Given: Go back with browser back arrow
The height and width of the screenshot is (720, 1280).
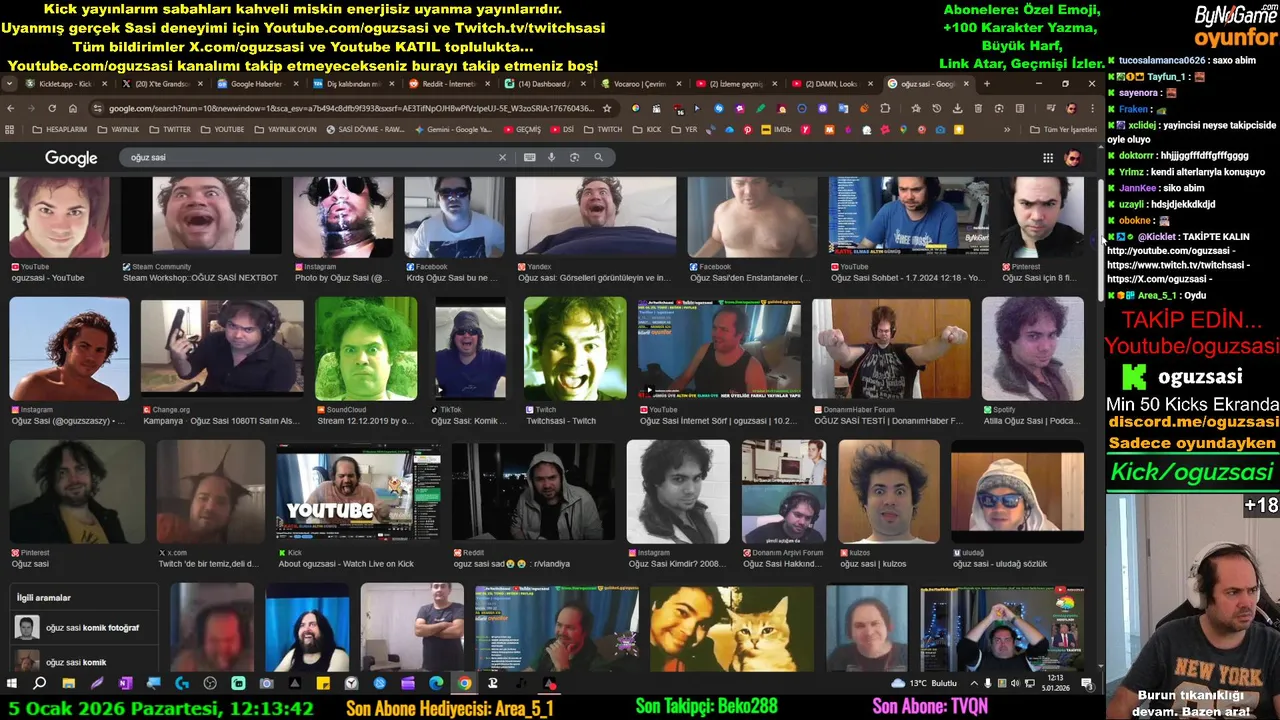Looking at the screenshot, I should tap(11, 108).
